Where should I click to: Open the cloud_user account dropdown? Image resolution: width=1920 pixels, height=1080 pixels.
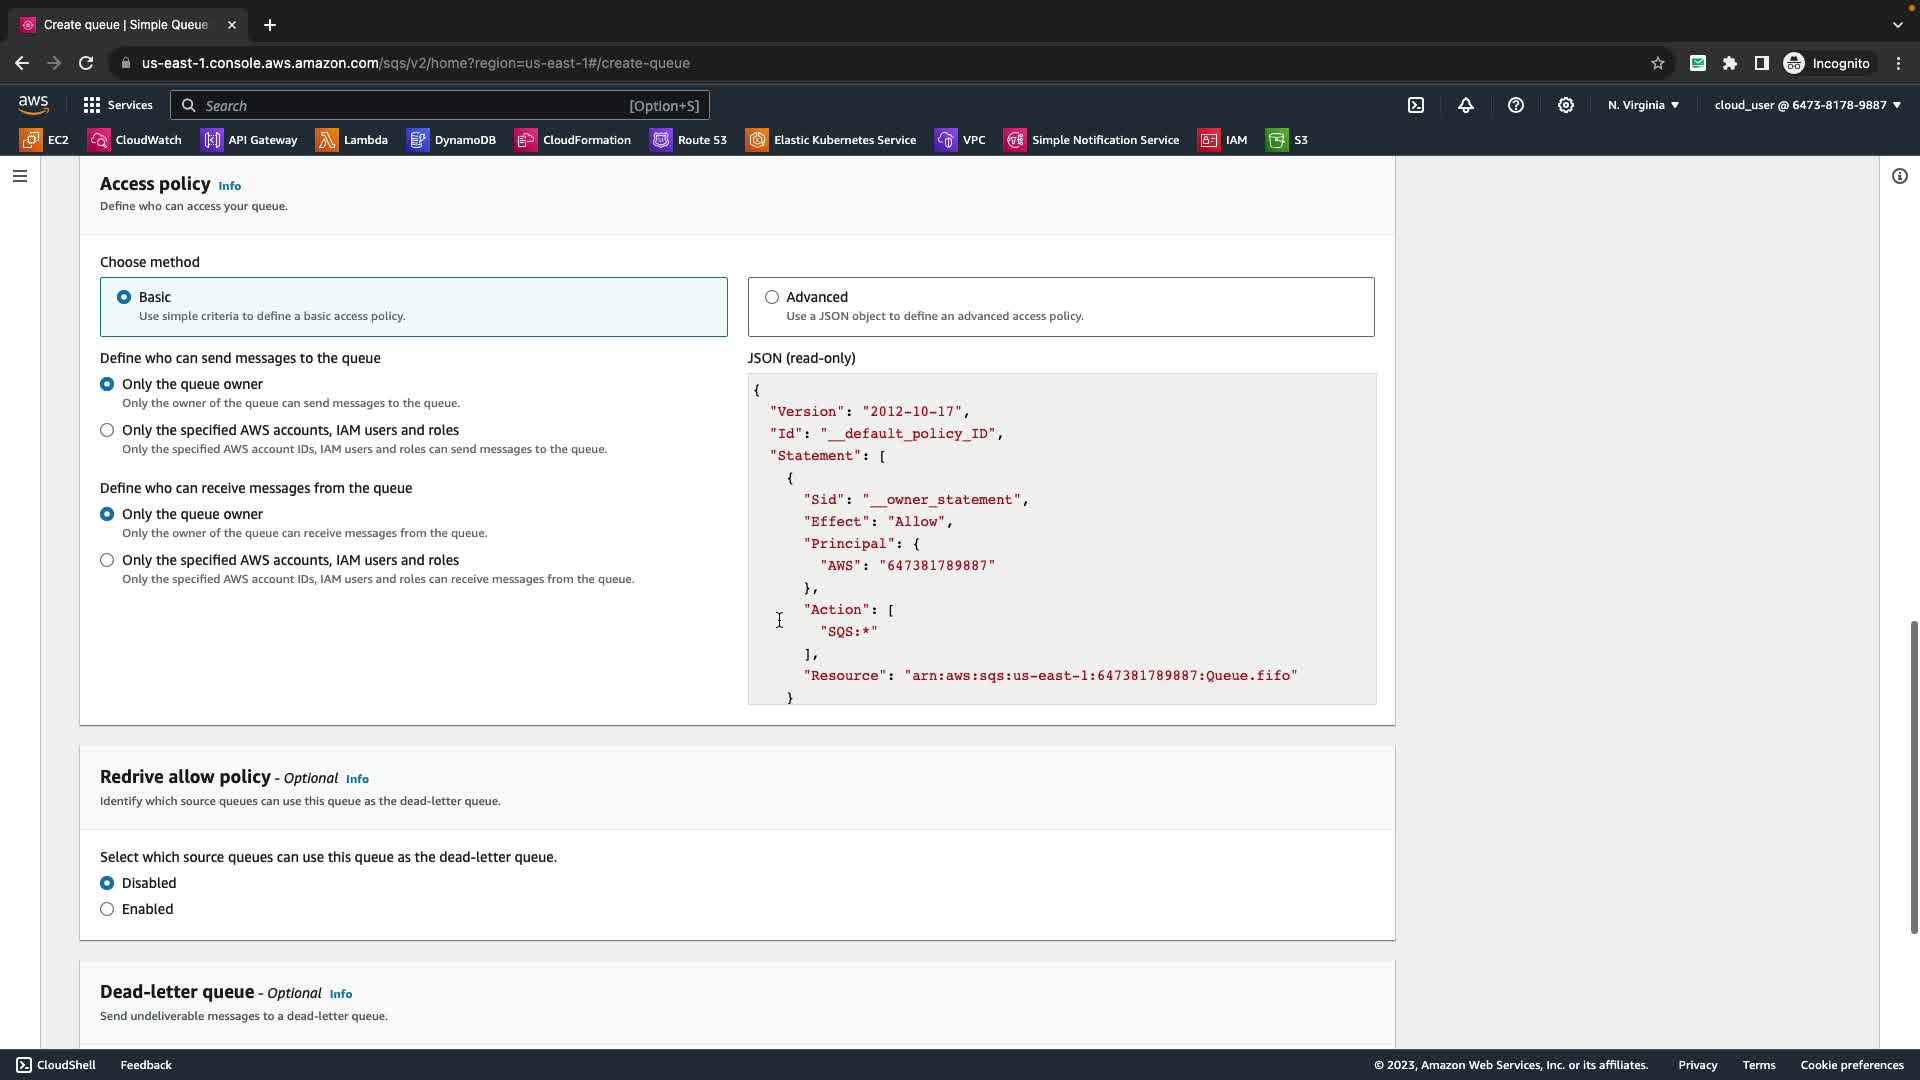(1807, 105)
